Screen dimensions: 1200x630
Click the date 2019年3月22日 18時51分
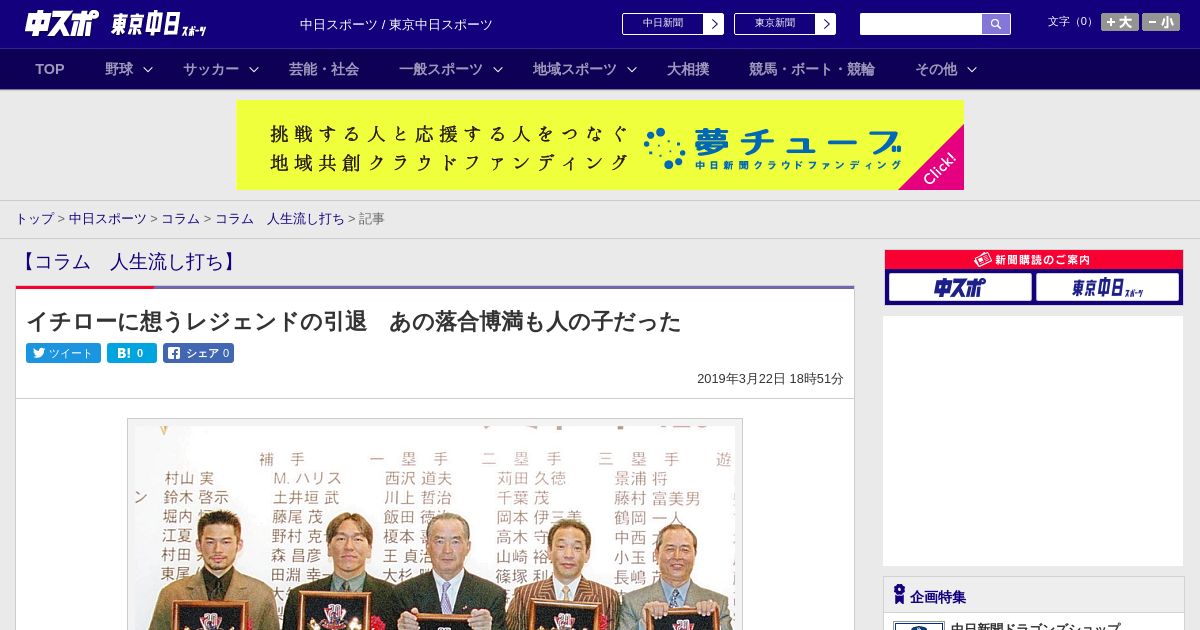click(x=770, y=379)
